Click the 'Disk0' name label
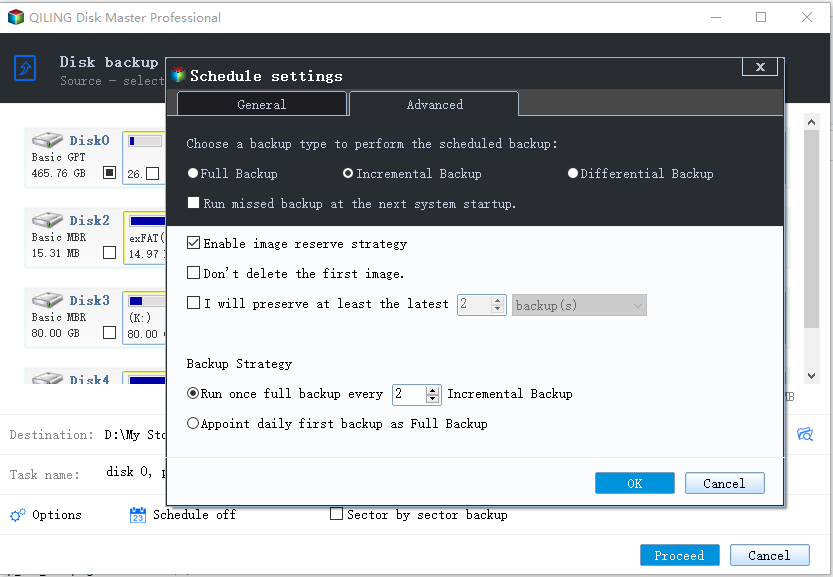 [x=89, y=140]
